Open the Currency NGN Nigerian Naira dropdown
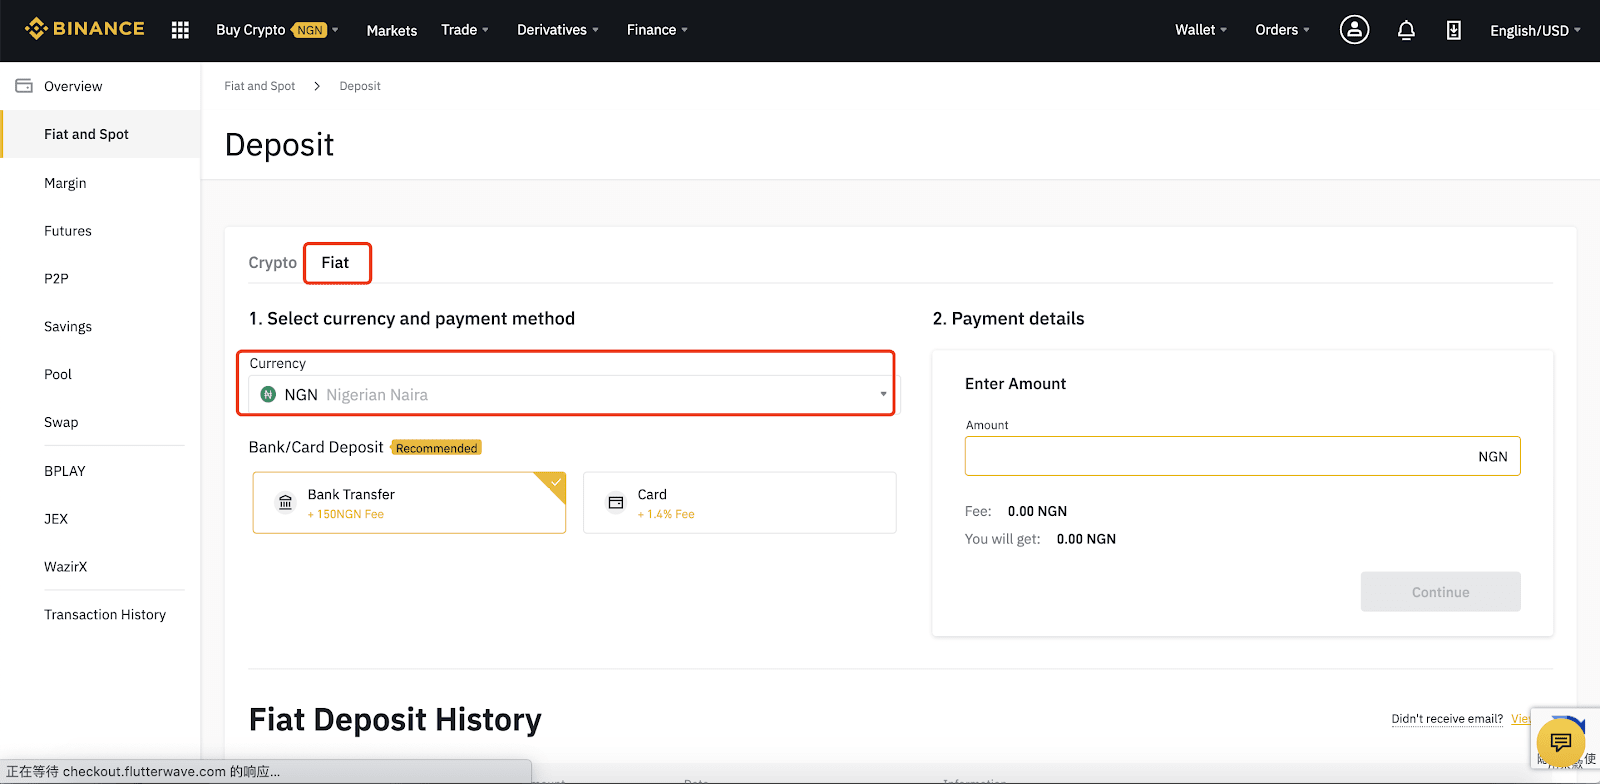The width and height of the screenshot is (1600, 784). pos(574,395)
